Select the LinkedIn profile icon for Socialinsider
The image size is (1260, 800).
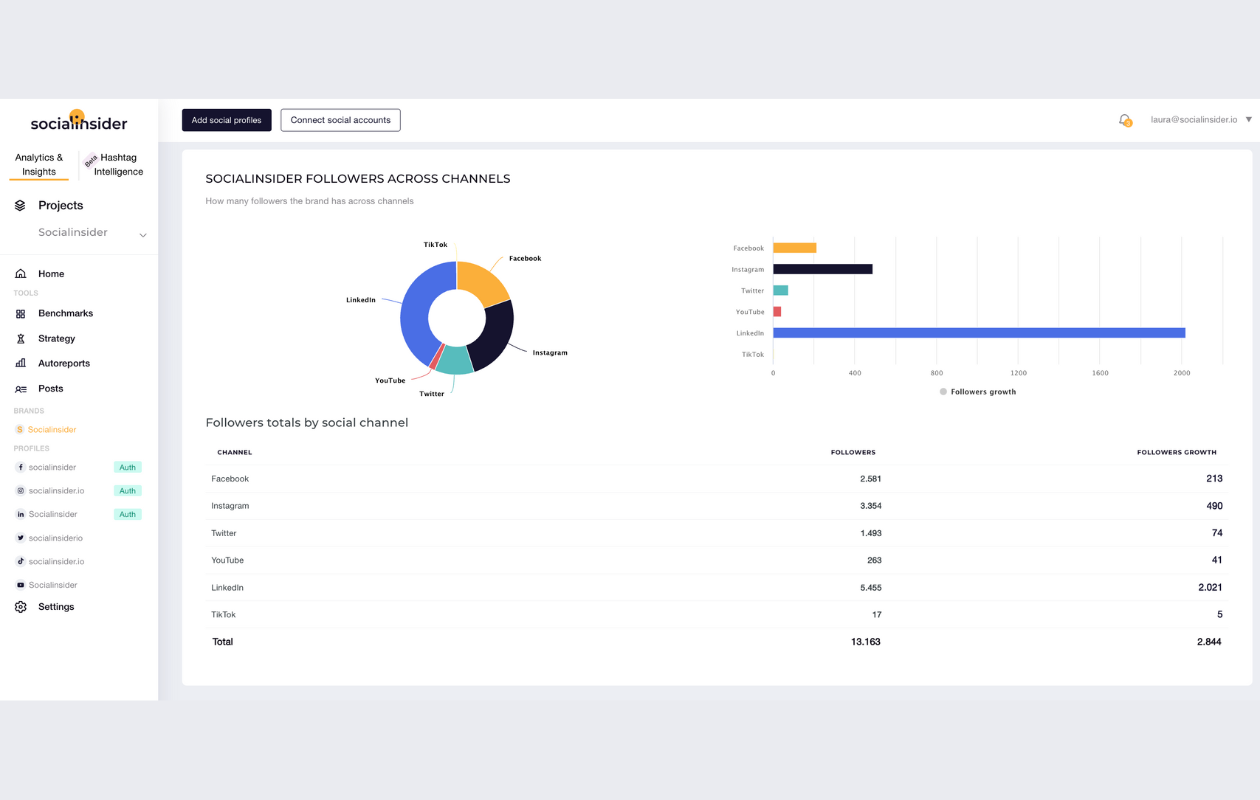[20, 514]
